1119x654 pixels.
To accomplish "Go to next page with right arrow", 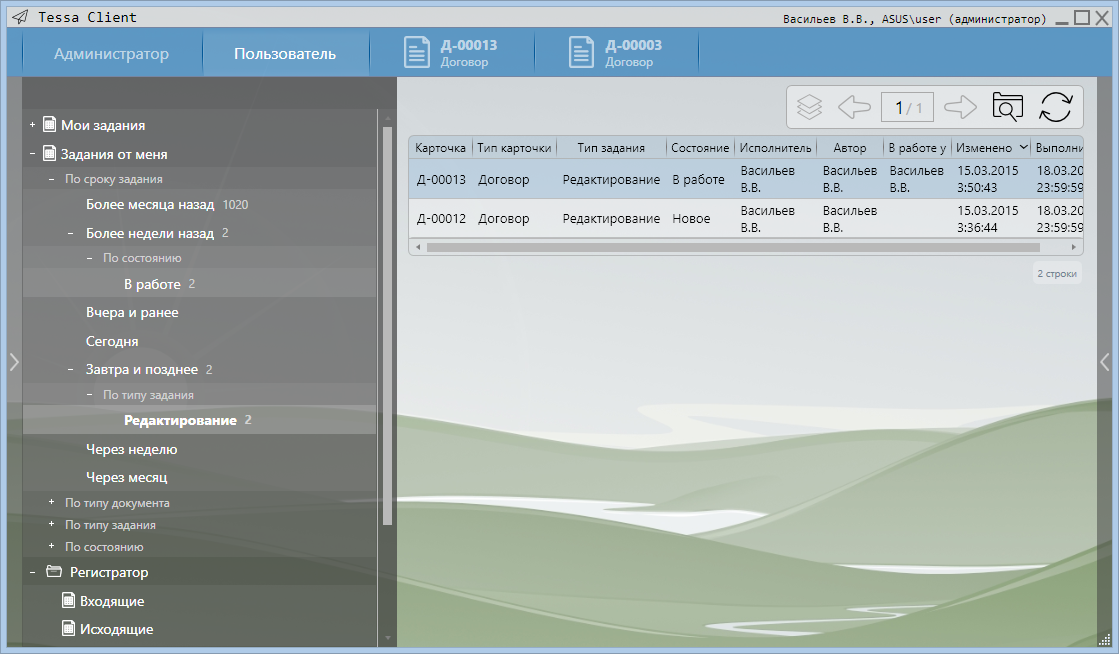I will tap(960, 107).
